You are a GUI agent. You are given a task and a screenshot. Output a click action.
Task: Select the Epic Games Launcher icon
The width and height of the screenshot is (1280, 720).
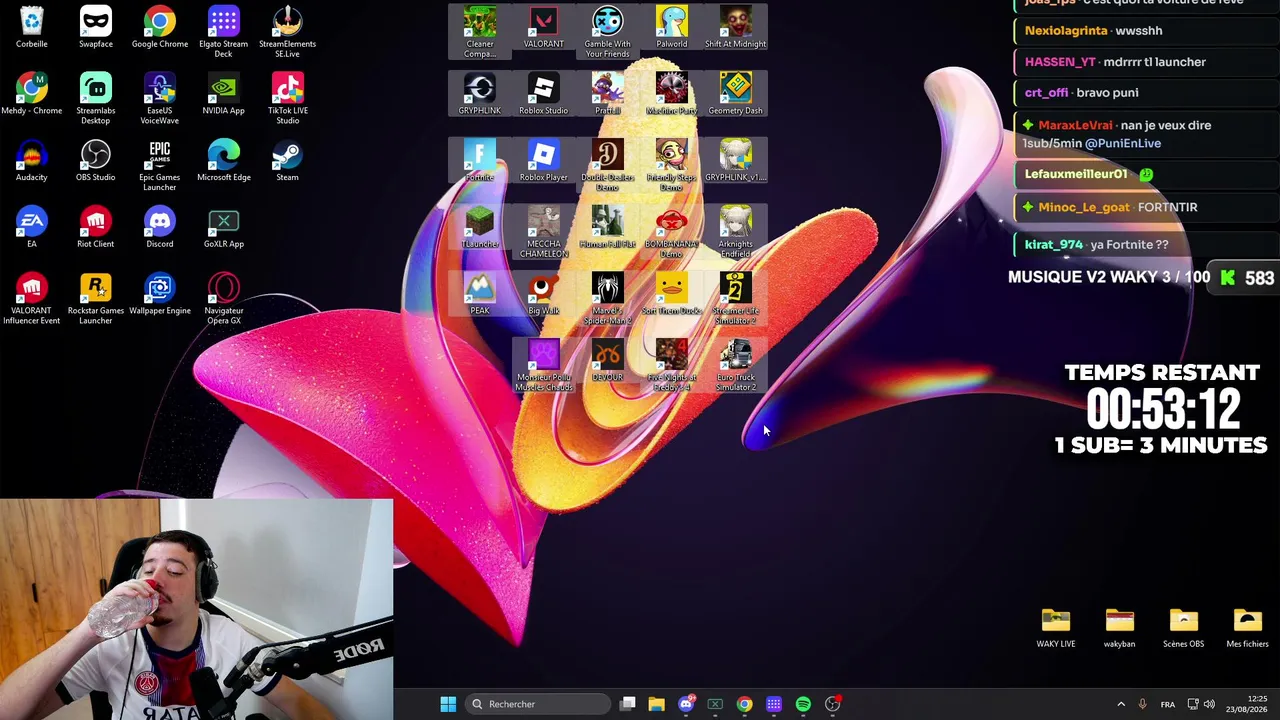[x=160, y=167]
